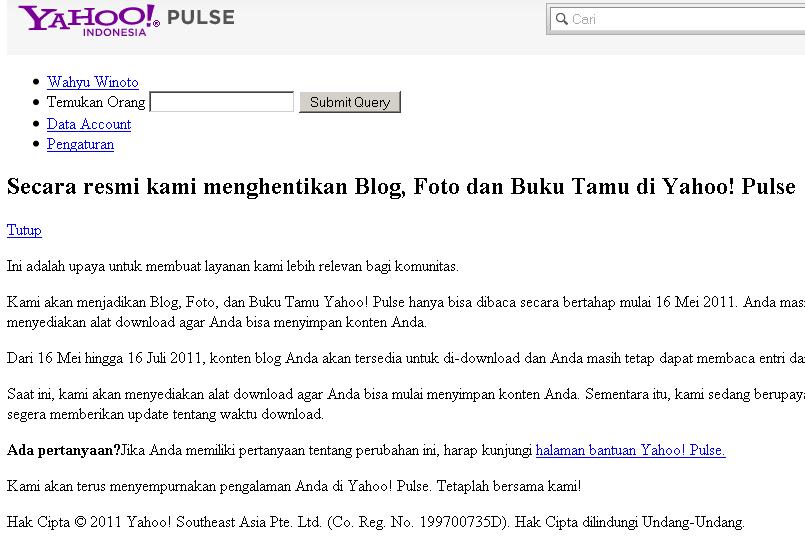Click the sentence 'Tetaplah bersama kami!'
Screen dimensions: 805x543
click(509, 486)
